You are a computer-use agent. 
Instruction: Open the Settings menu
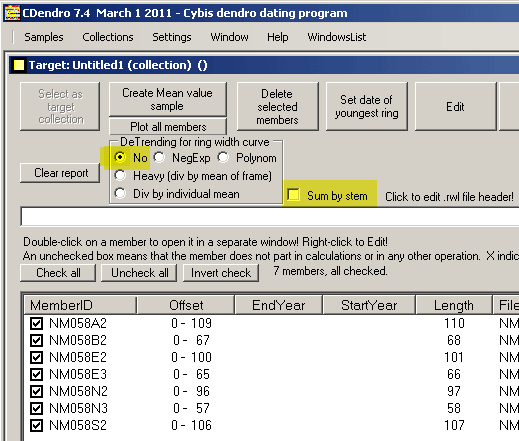click(172, 37)
